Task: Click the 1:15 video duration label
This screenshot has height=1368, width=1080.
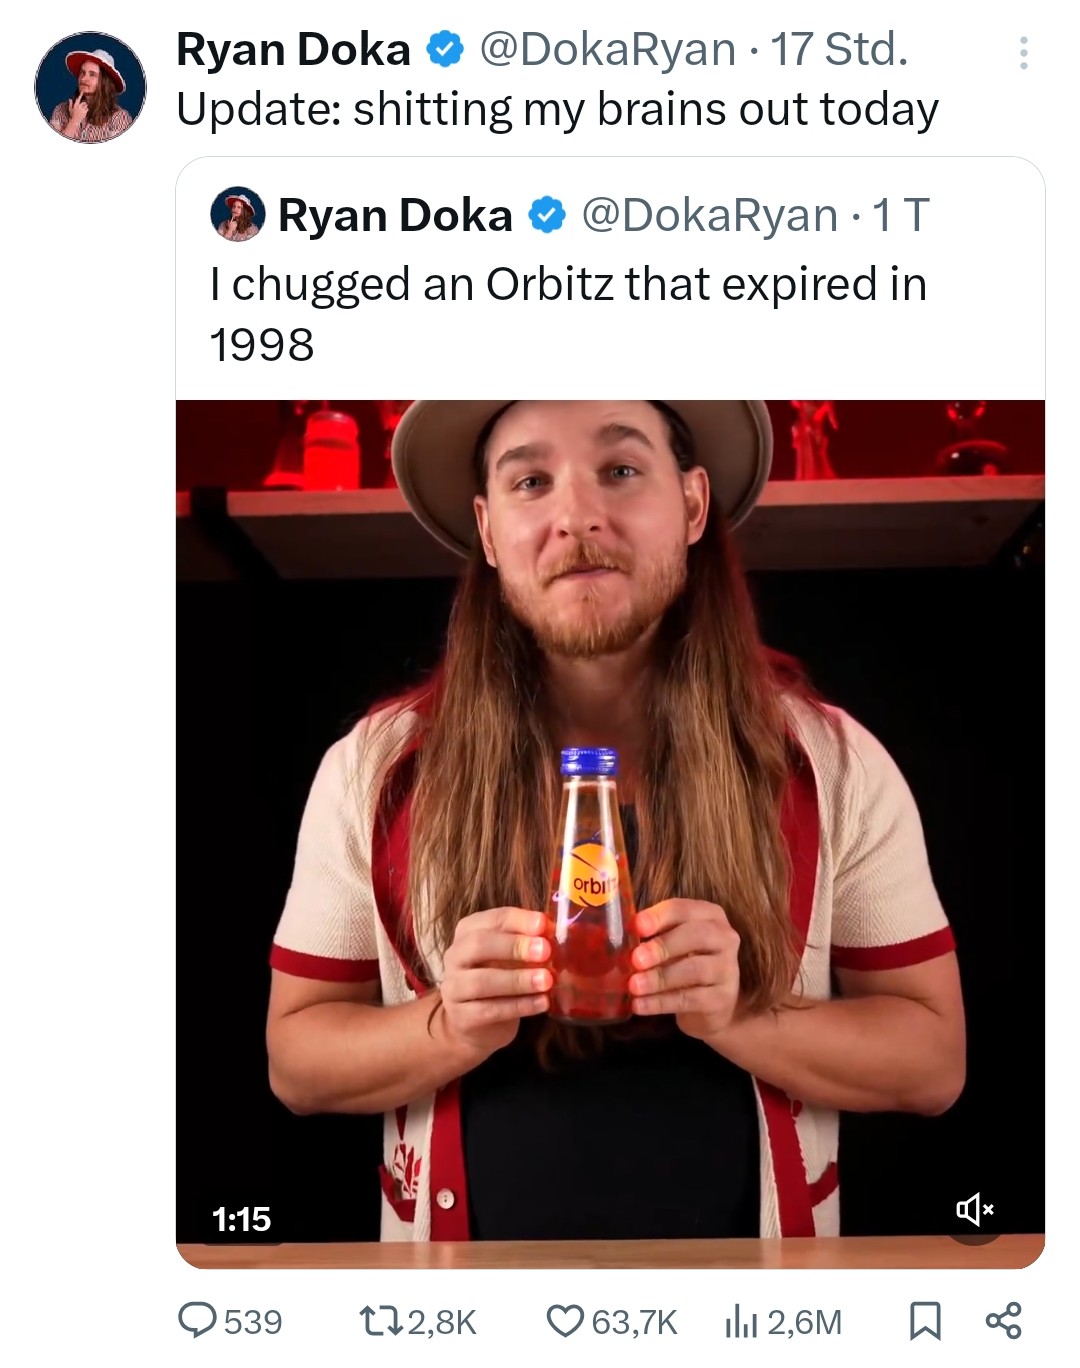Action: 241,1219
